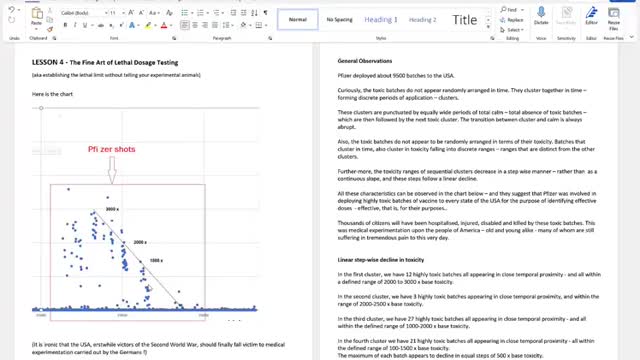
Task: Expand the Styles gallery More arrow
Action: (488, 27)
